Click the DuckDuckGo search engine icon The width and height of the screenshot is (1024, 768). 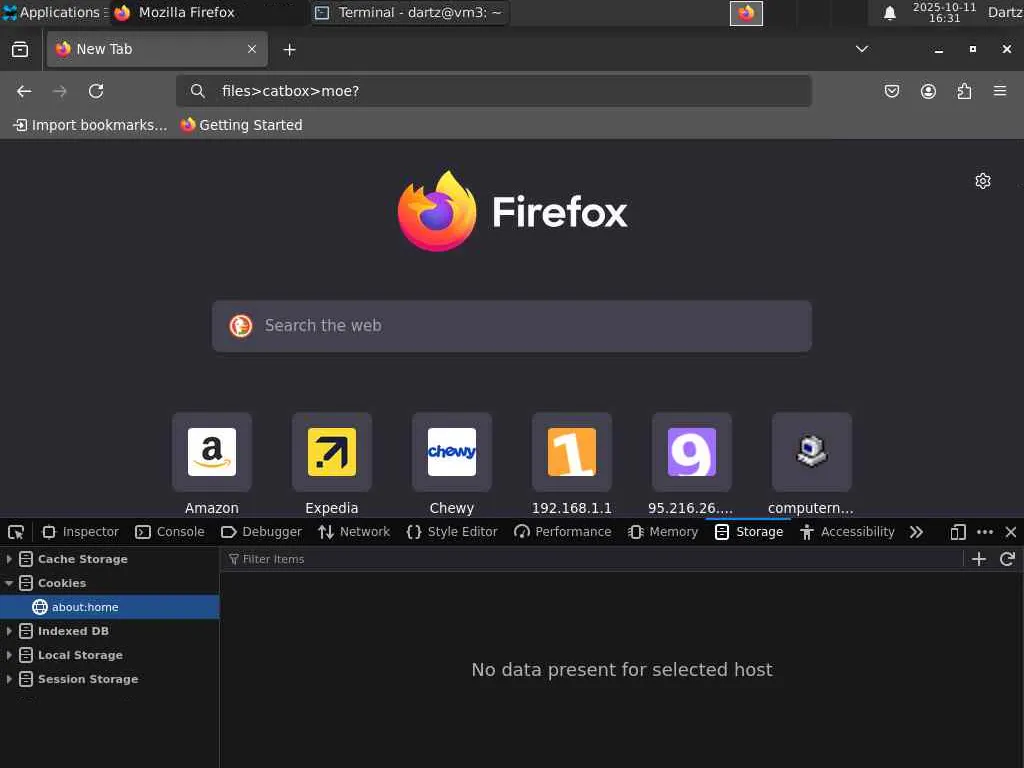coord(240,325)
